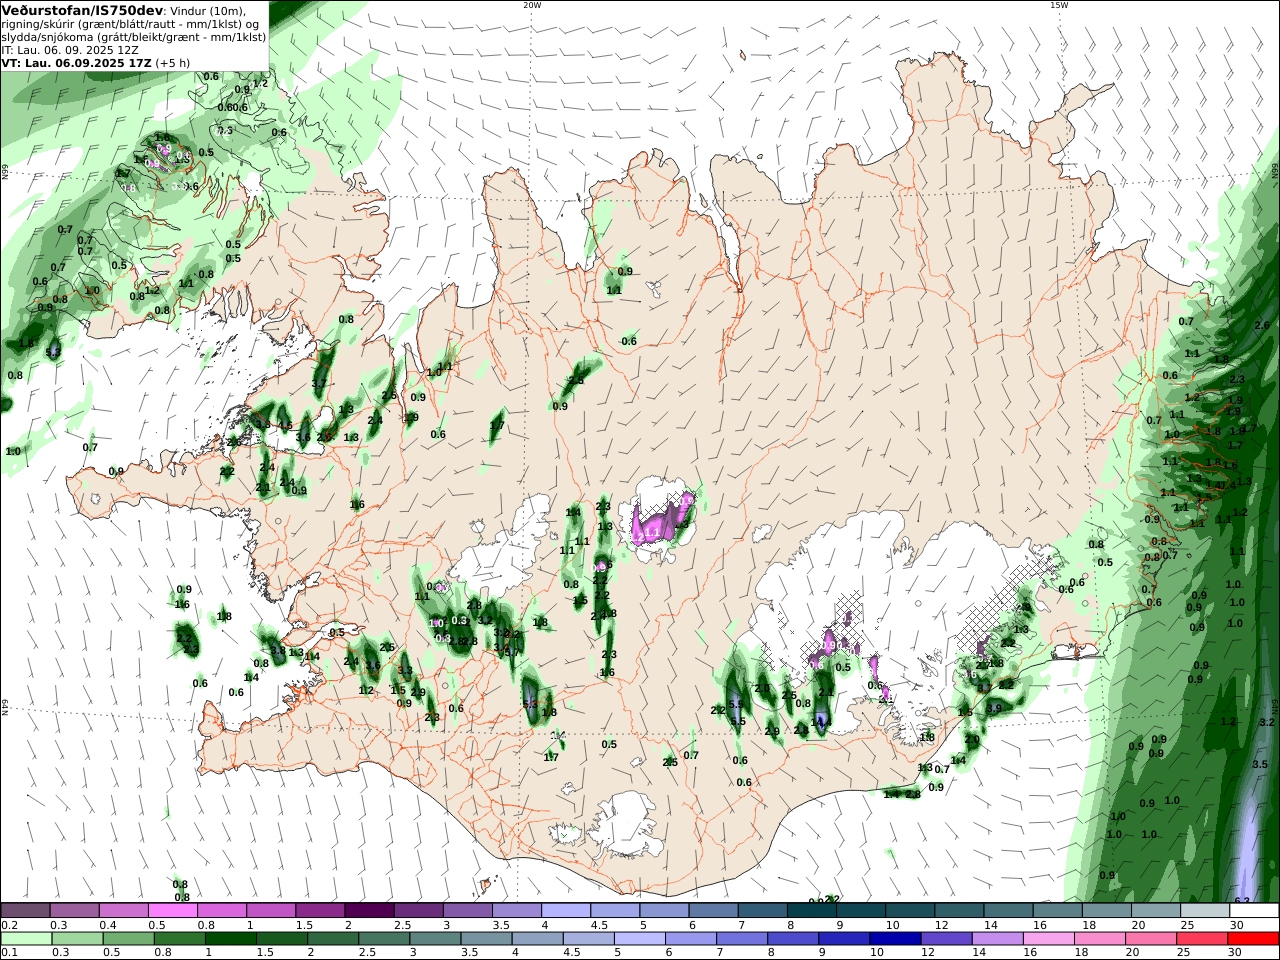The width and height of the screenshot is (1280, 960).
Task: Pick the violet rain swatch starting at 12
Action: [946, 939]
